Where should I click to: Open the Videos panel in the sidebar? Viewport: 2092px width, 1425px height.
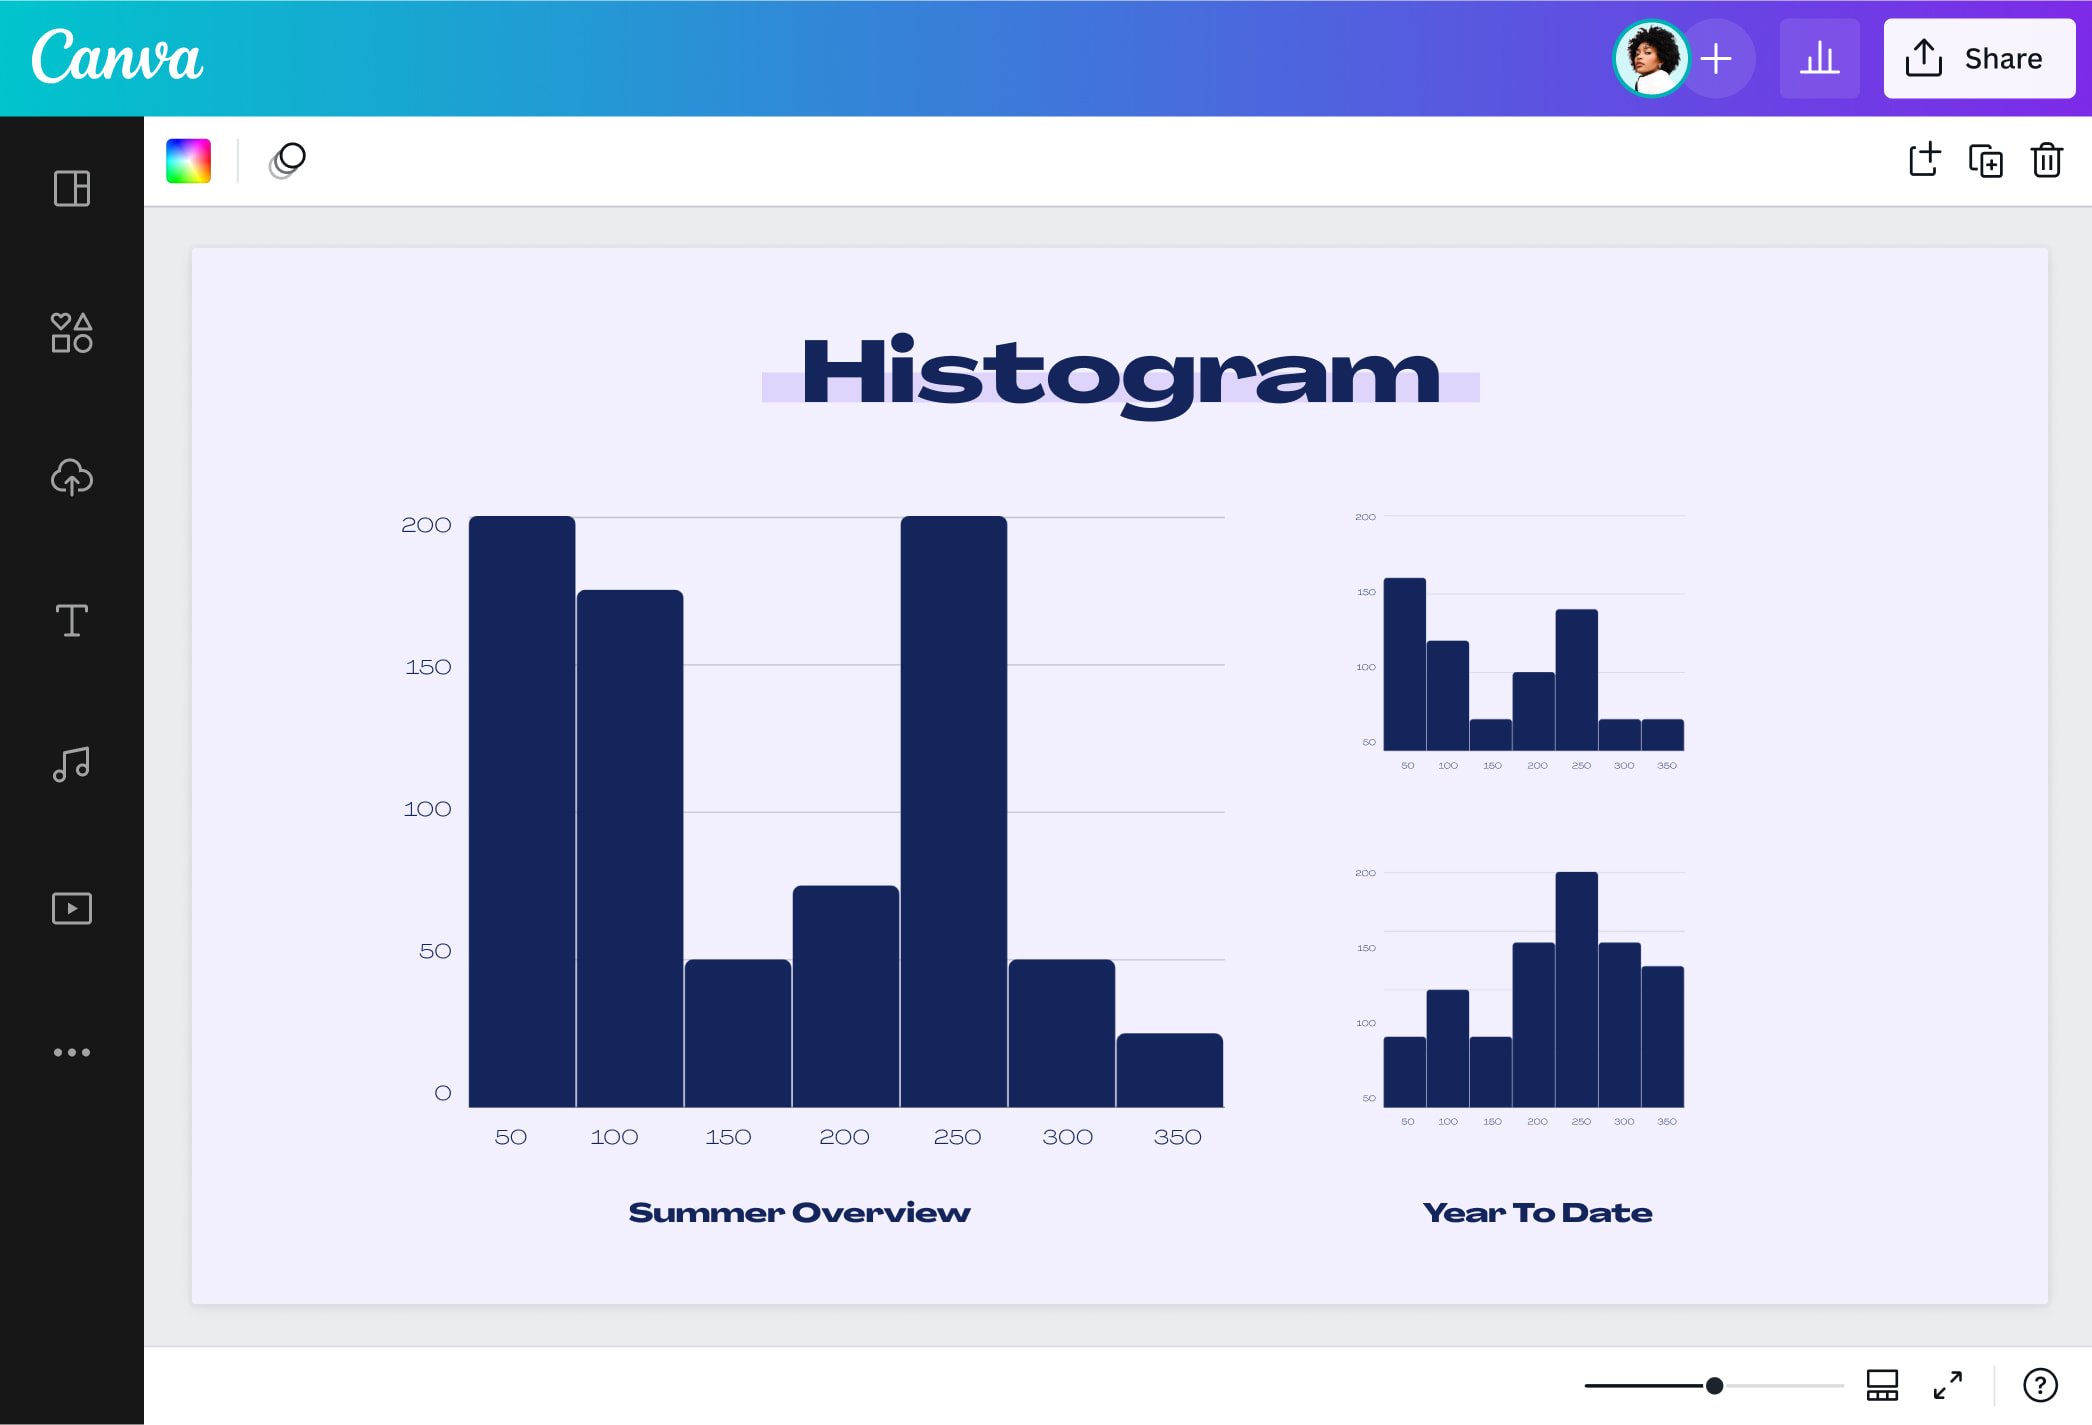[71, 907]
